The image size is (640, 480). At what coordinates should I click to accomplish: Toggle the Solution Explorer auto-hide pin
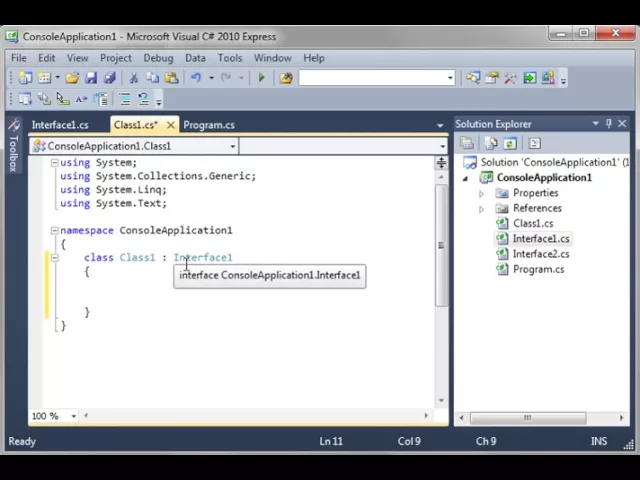click(x=609, y=123)
